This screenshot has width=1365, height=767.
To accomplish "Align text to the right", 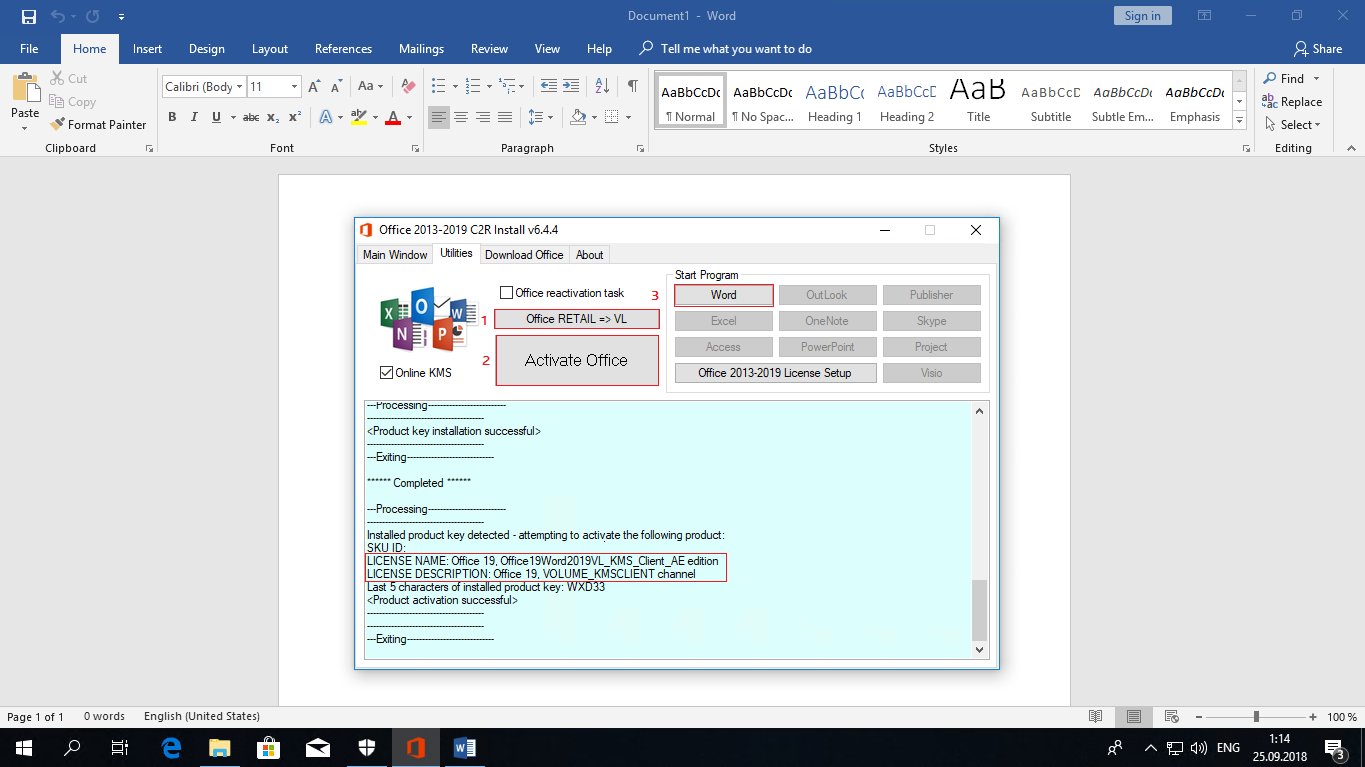I will (x=483, y=117).
